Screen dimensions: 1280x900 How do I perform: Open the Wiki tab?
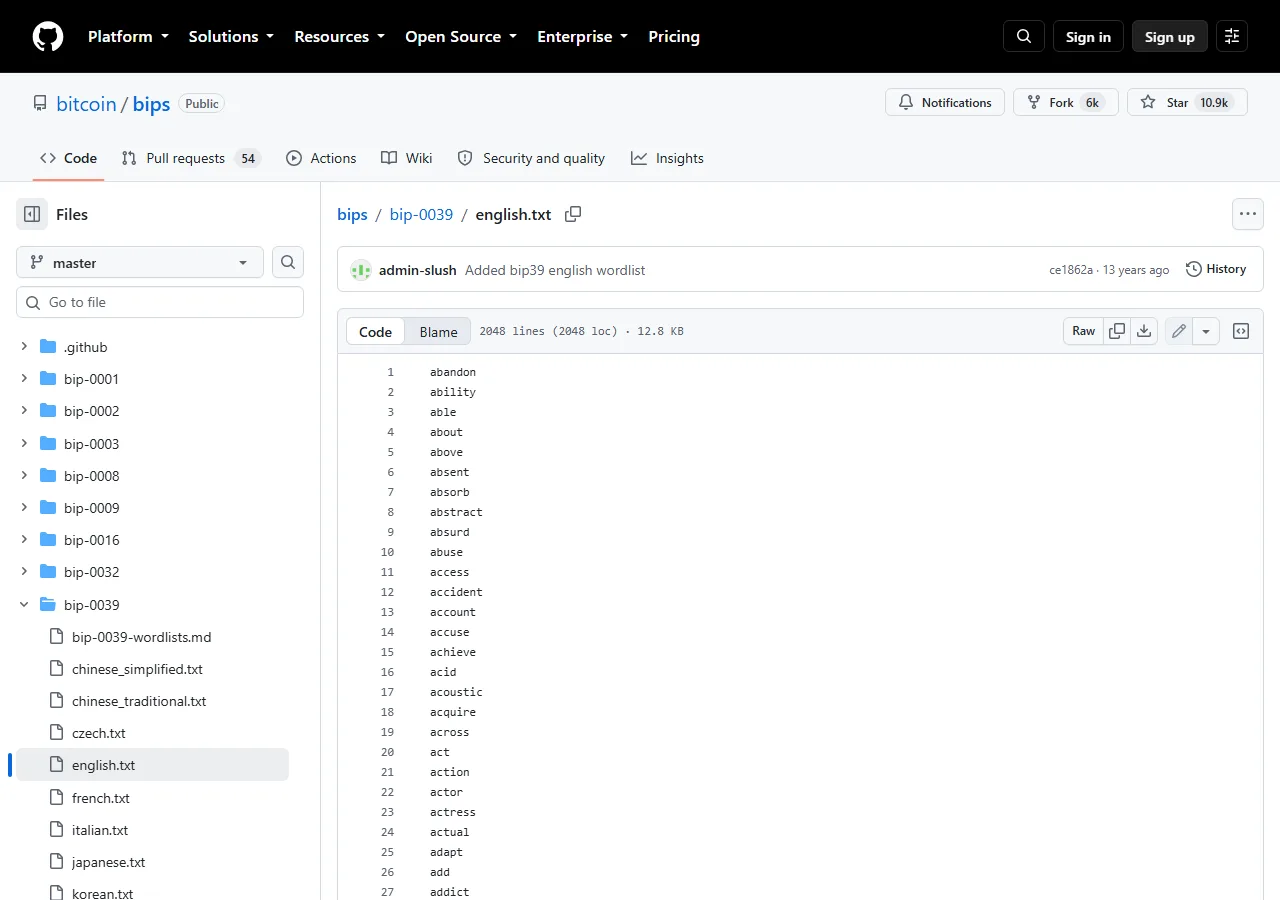[407, 158]
